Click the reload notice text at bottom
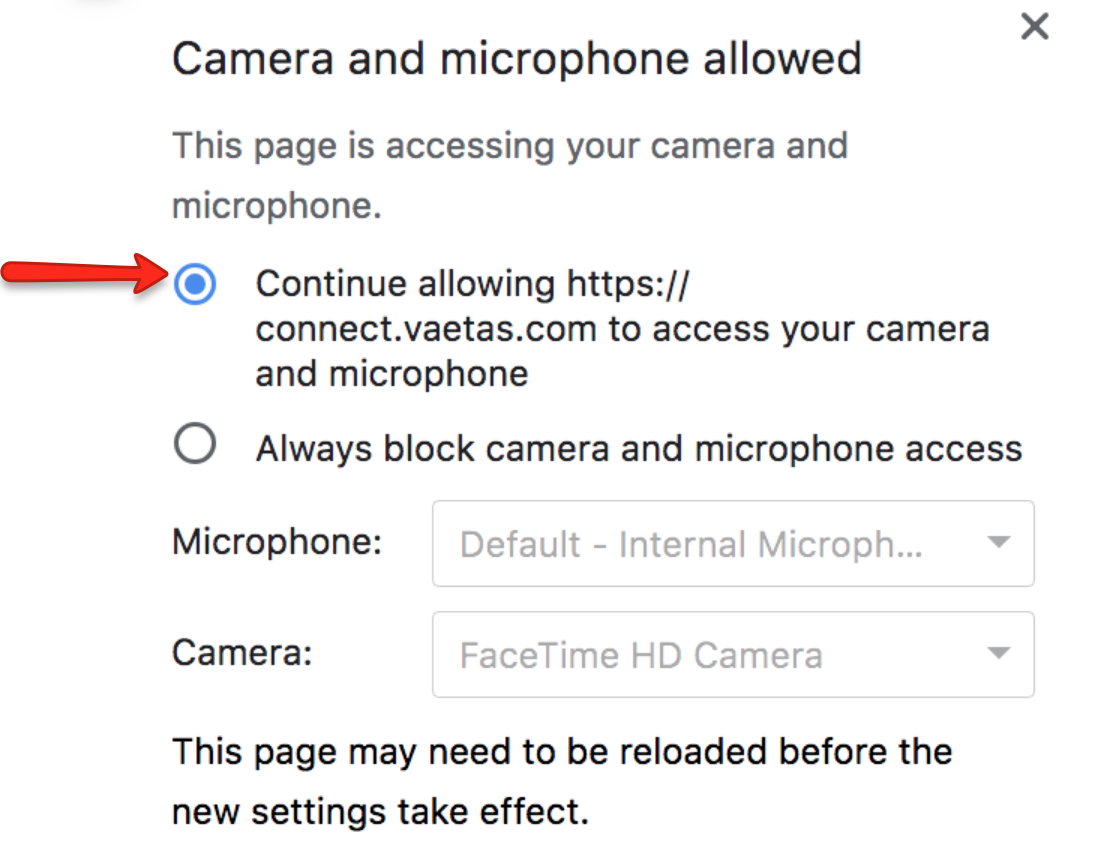This screenshot has height=848, width=1096. [x=562, y=782]
